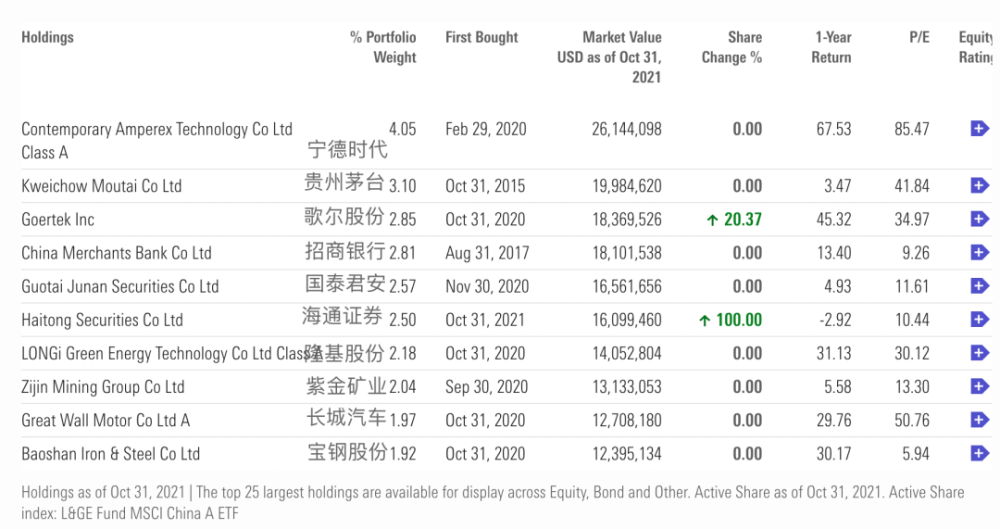Click portfolio weight value 4.05
The width and height of the screenshot is (1000, 529).
[402, 130]
